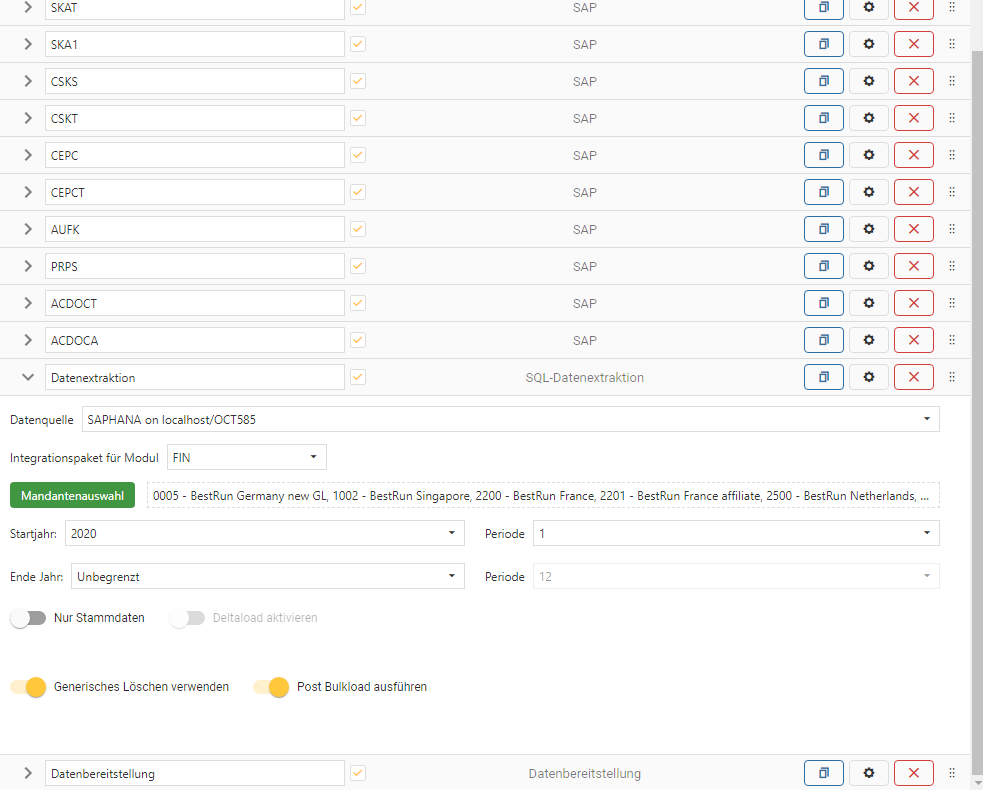This screenshot has height=790, width=983.
Task: Open settings for the ACDOCT step
Action: pyautogui.click(x=868, y=303)
